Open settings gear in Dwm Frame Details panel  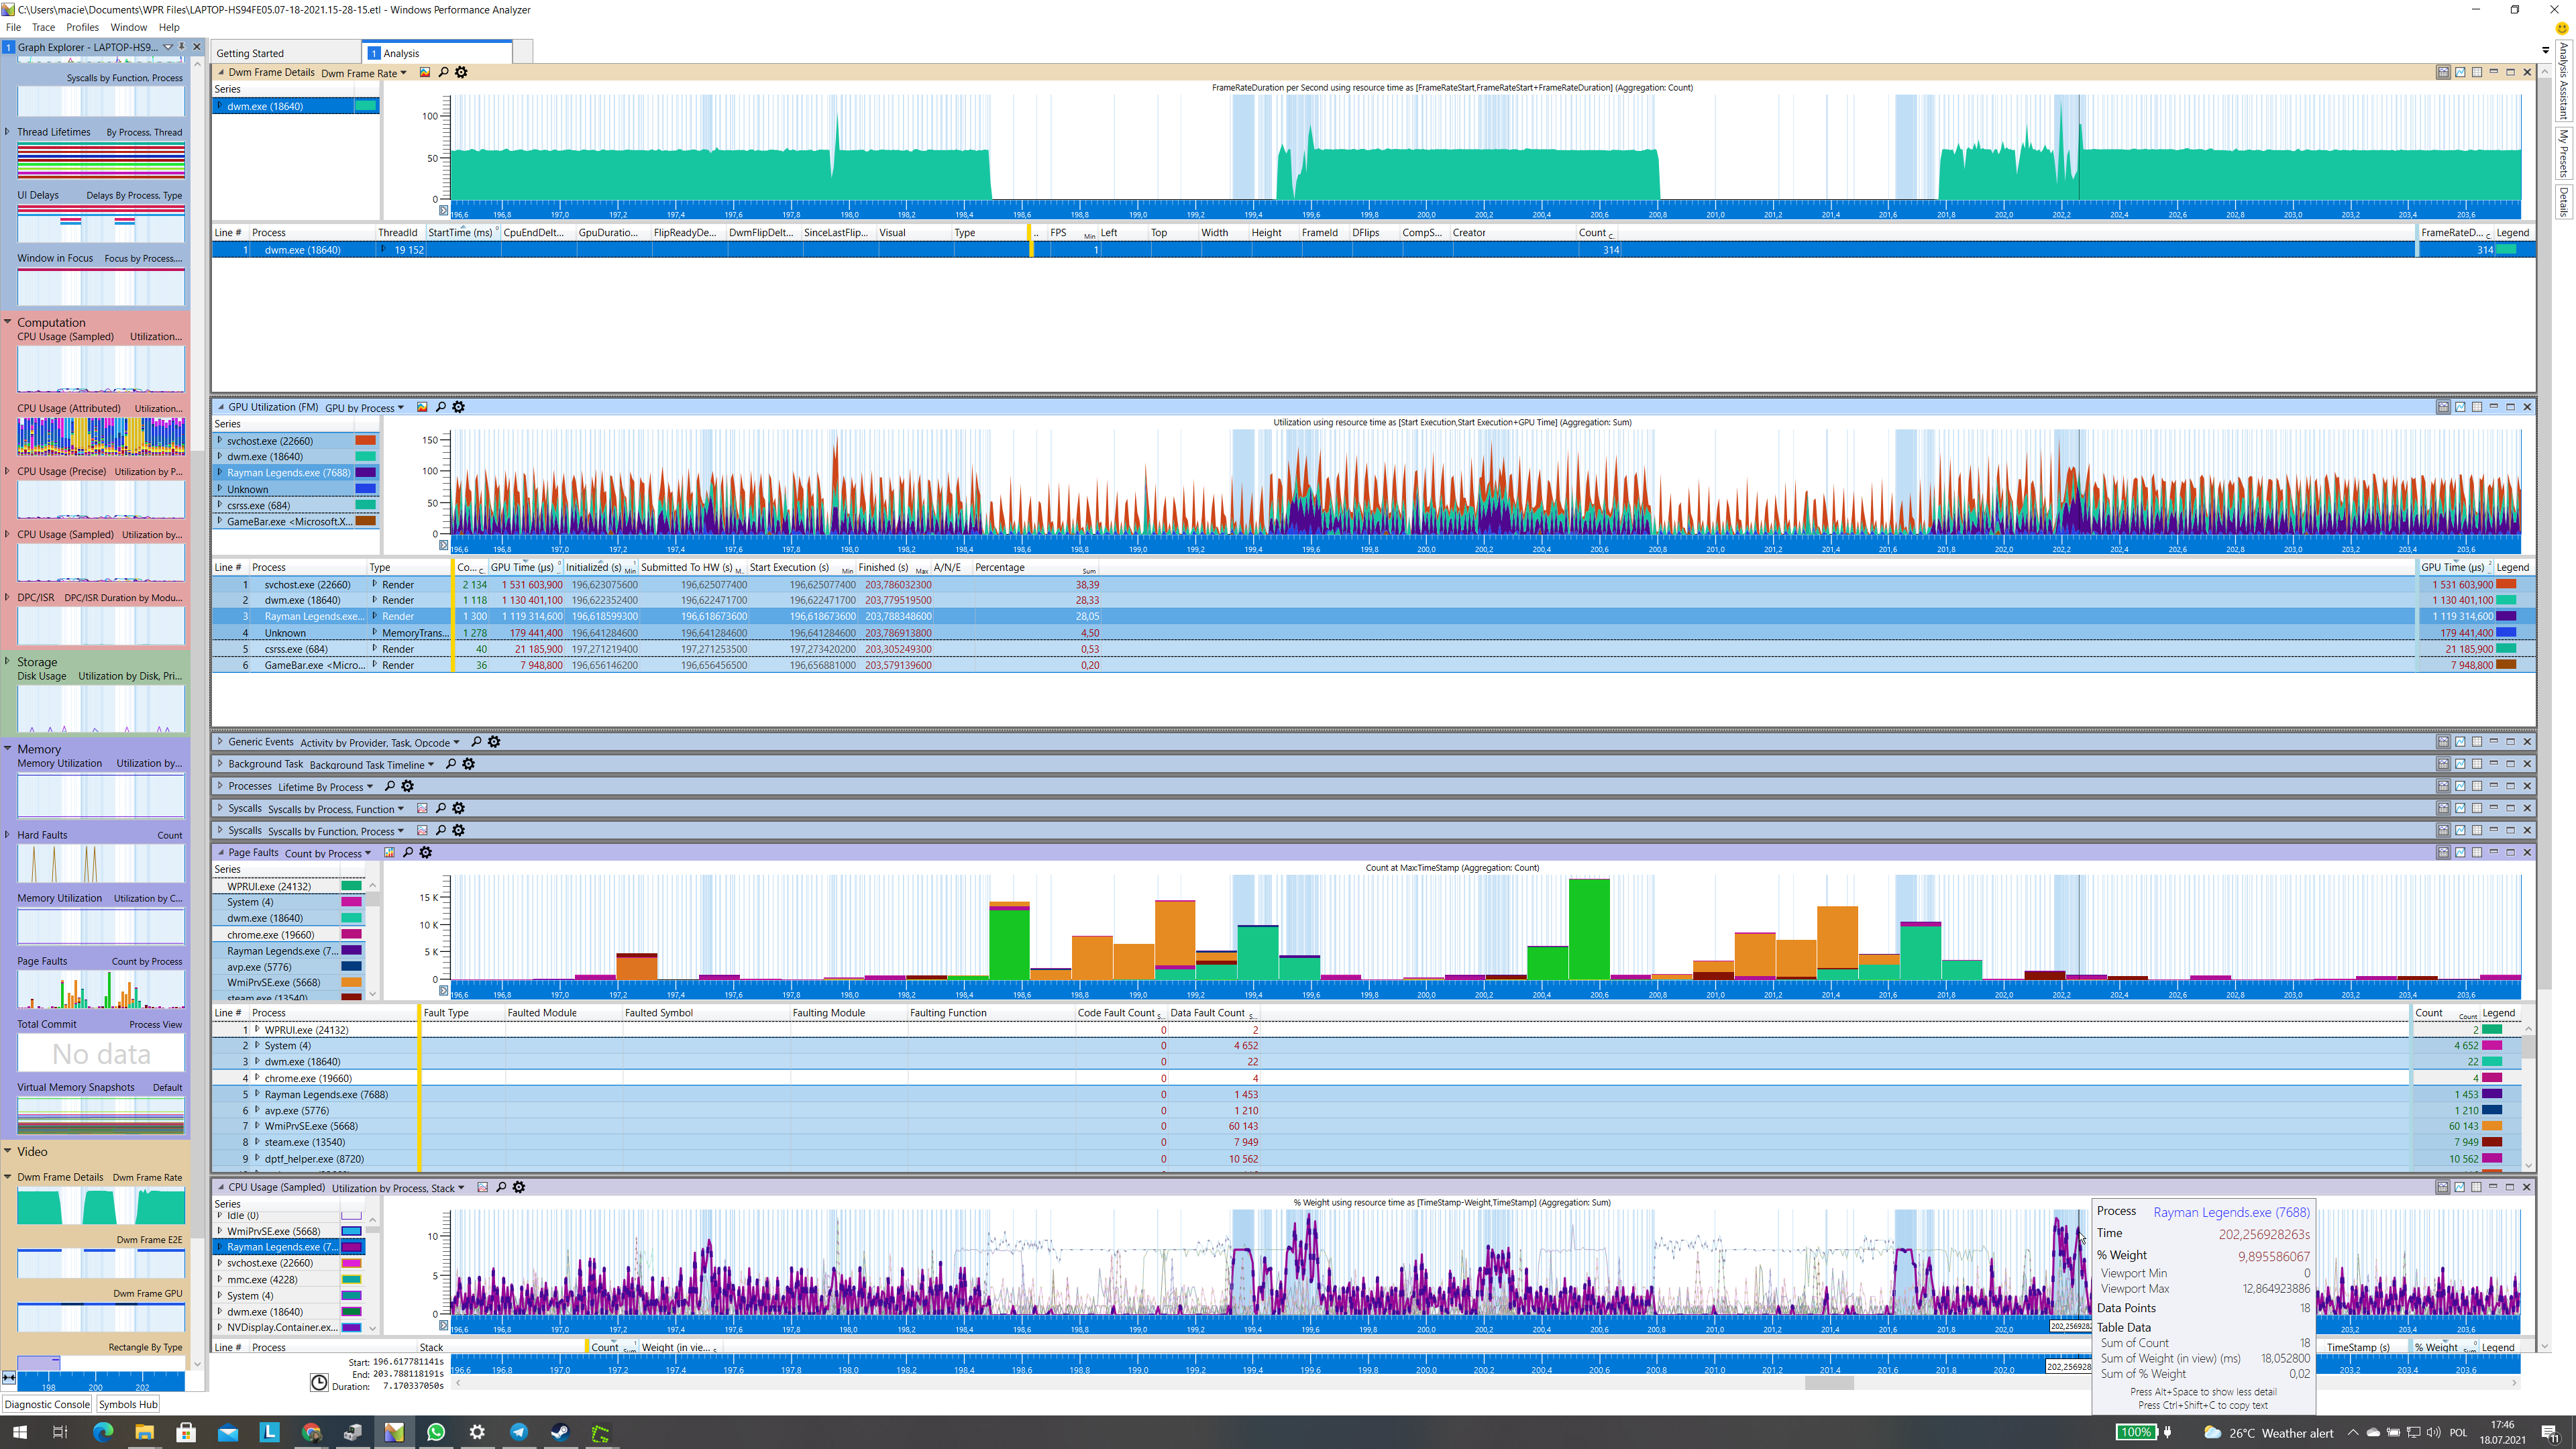point(461,72)
